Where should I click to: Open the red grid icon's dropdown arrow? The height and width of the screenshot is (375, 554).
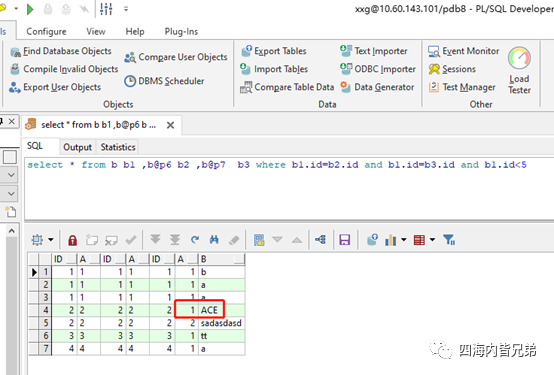[432, 240]
